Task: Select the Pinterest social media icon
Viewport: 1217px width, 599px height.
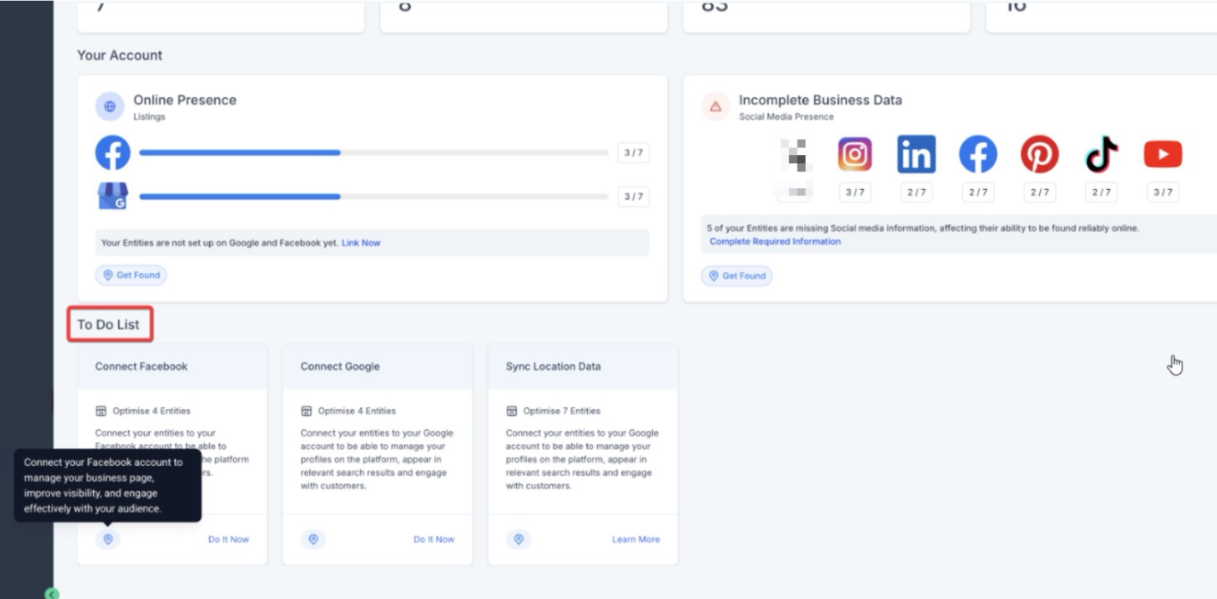Action: [1039, 154]
